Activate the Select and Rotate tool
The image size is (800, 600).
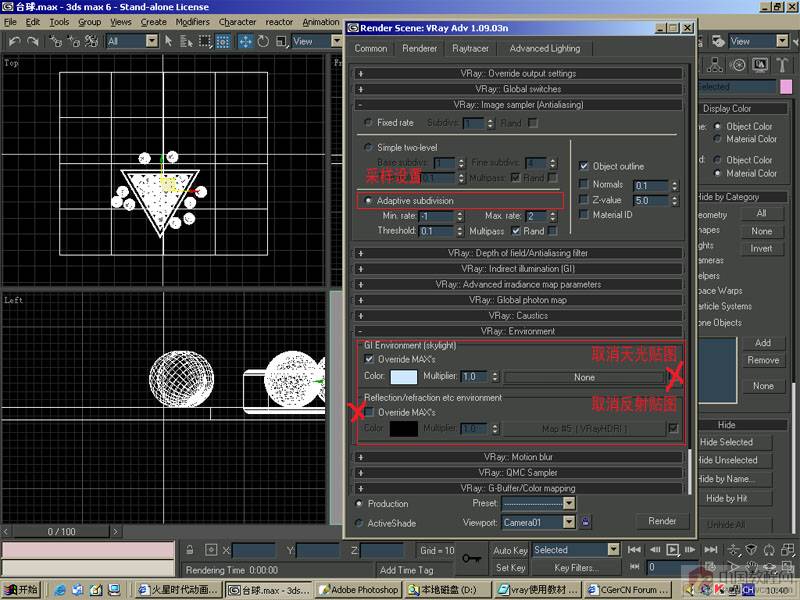tap(263, 41)
